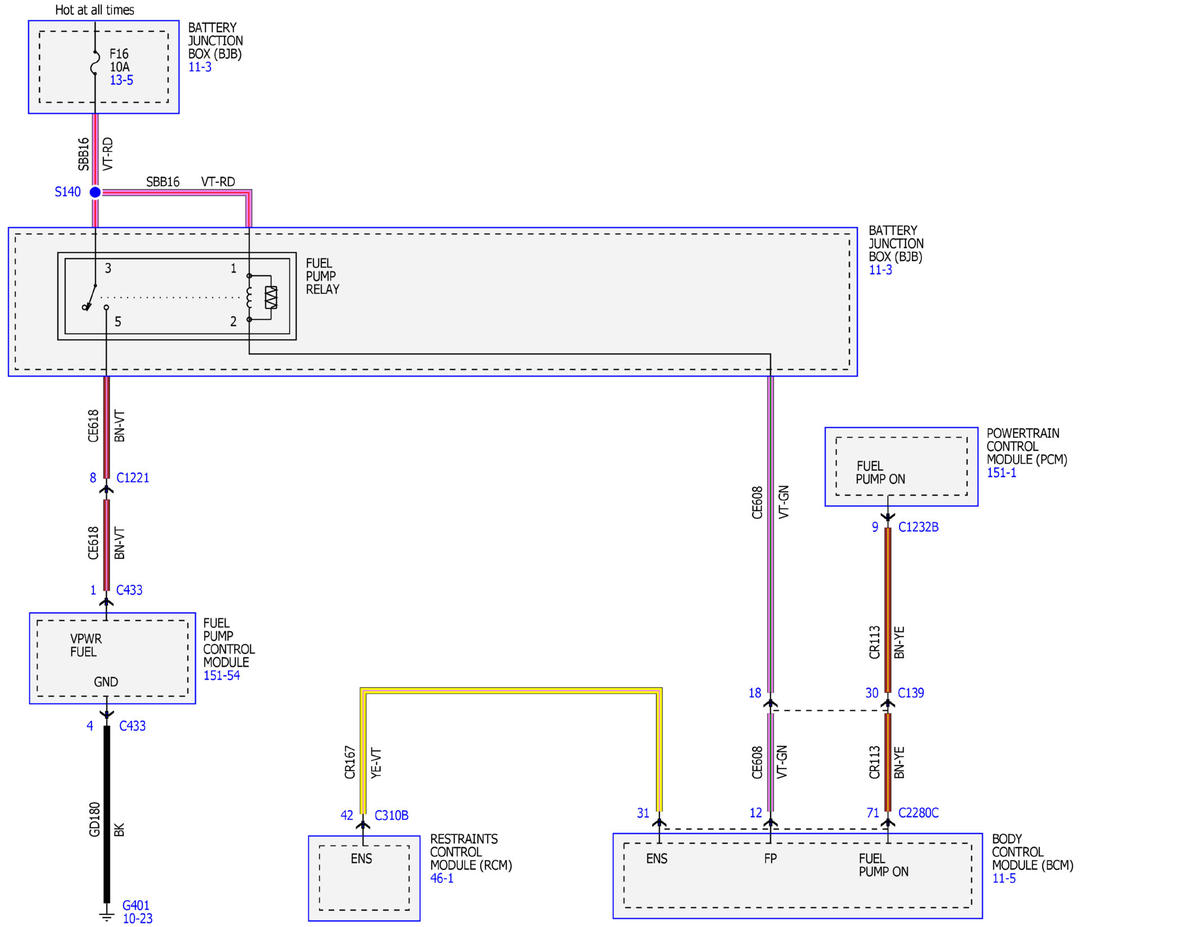Image resolution: width=1200 pixels, height=927 pixels.
Task: Open ground location link 10-23
Action: pyautogui.click(x=137, y=918)
